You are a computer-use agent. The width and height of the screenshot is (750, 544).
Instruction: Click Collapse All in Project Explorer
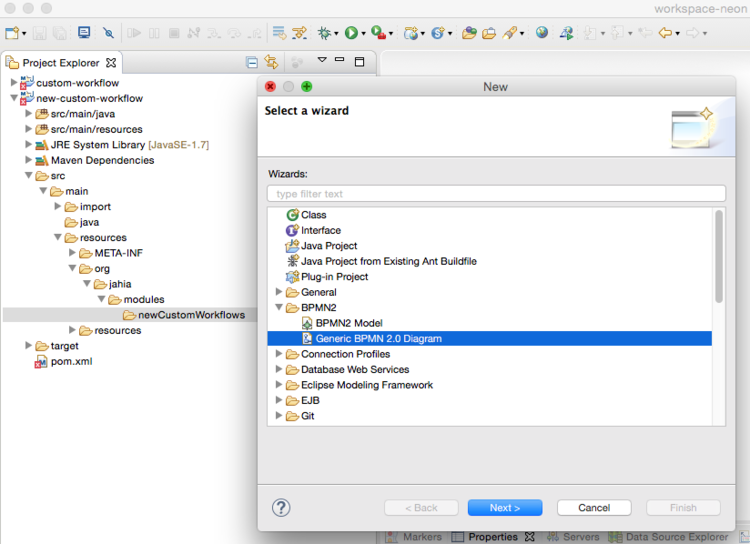[252, 62]
